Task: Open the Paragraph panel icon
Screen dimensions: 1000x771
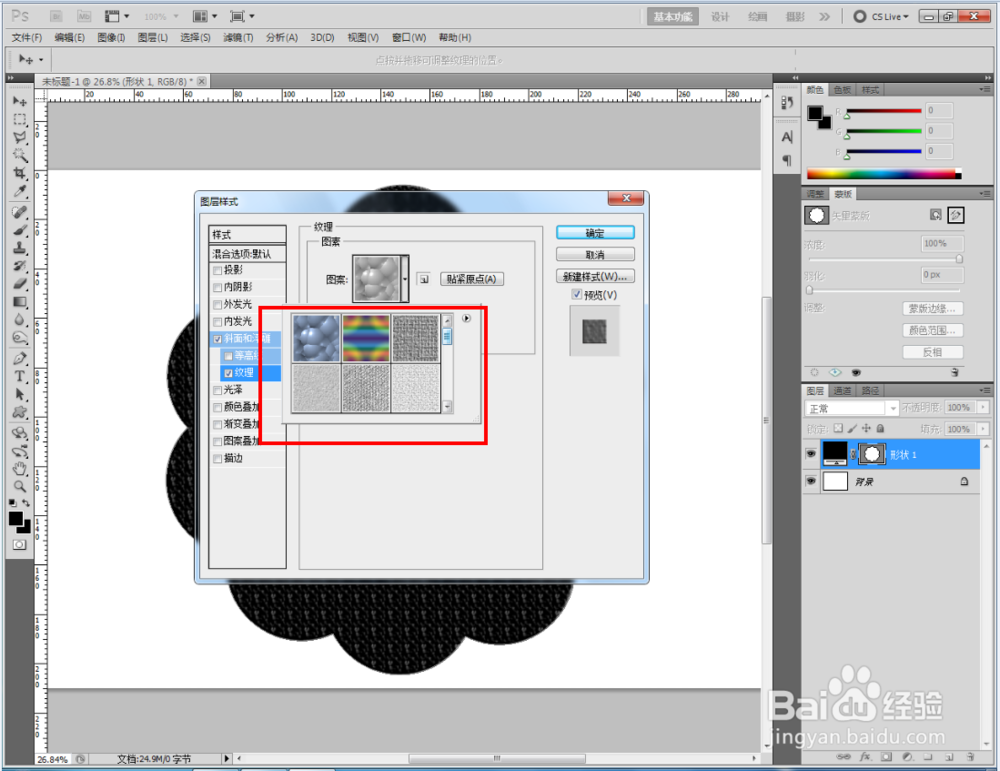Action: coord(787,161)
